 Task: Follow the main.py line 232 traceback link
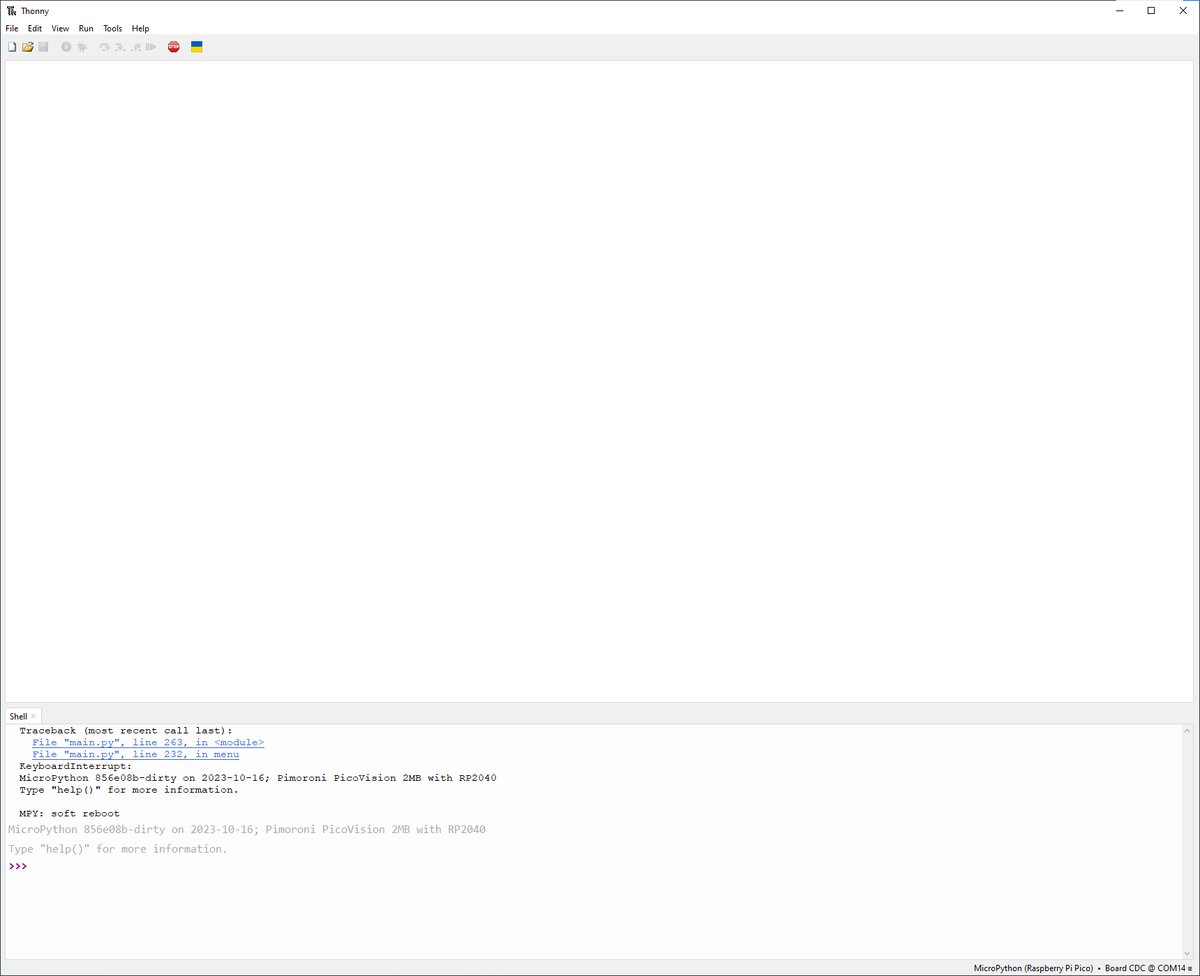tap(135, 755)
